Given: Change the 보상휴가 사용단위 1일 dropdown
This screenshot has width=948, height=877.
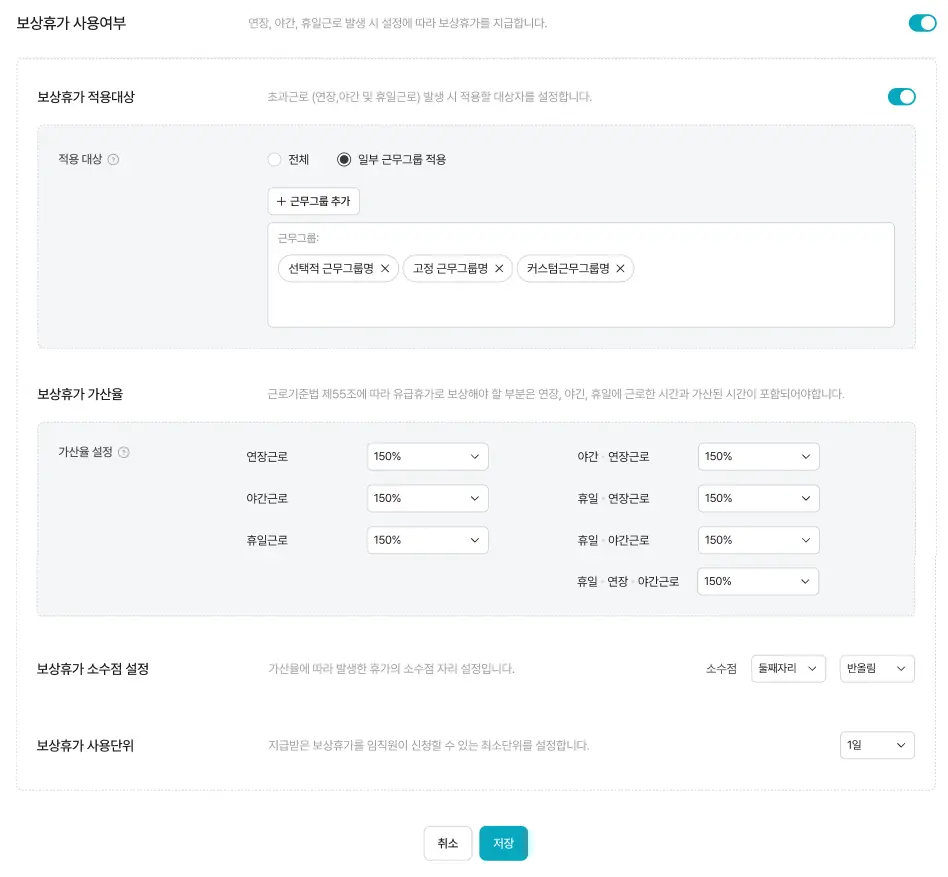Looking at the screenshot, I should pyautogui.click(x=877, y=745).
